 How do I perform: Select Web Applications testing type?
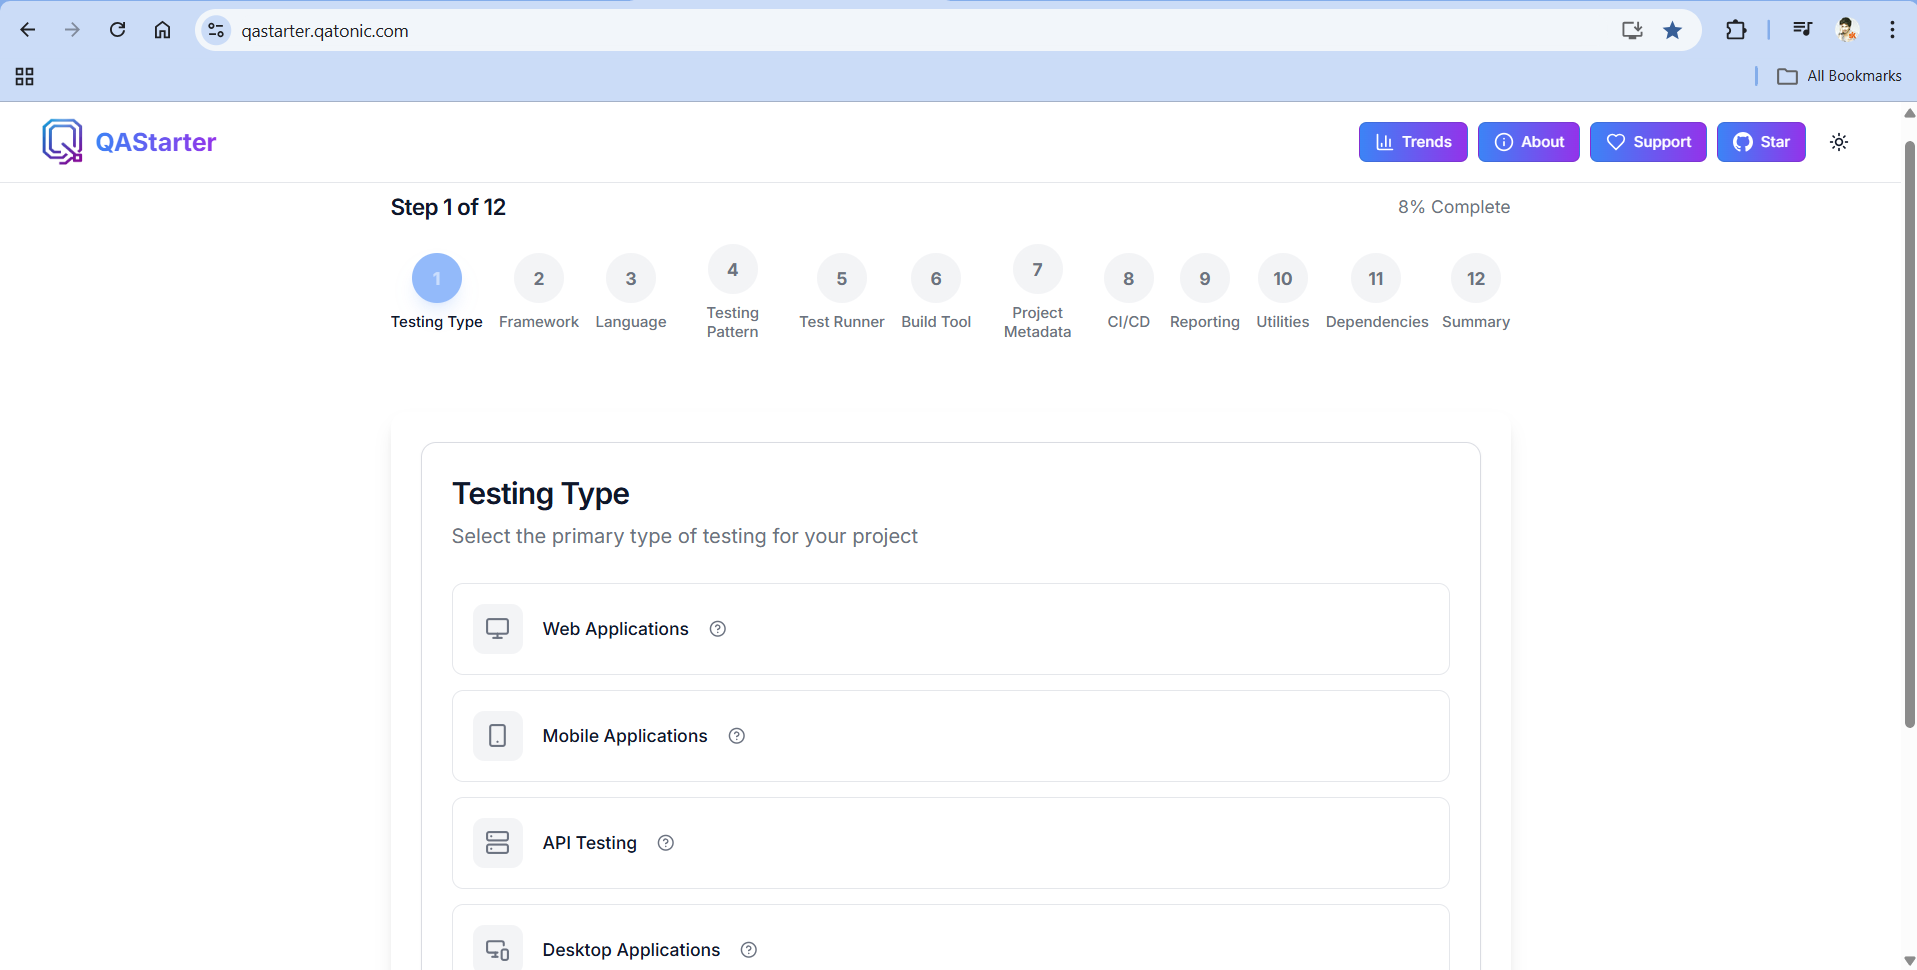[x=949, y=628]
